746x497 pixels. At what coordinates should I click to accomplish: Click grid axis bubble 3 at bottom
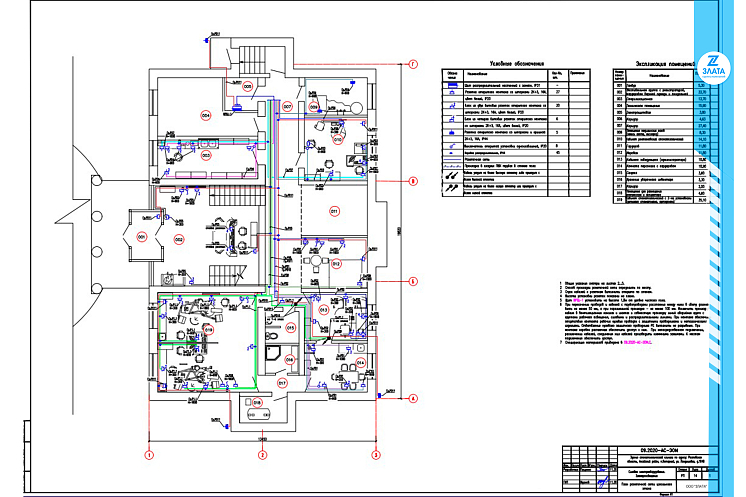[374, 455]
